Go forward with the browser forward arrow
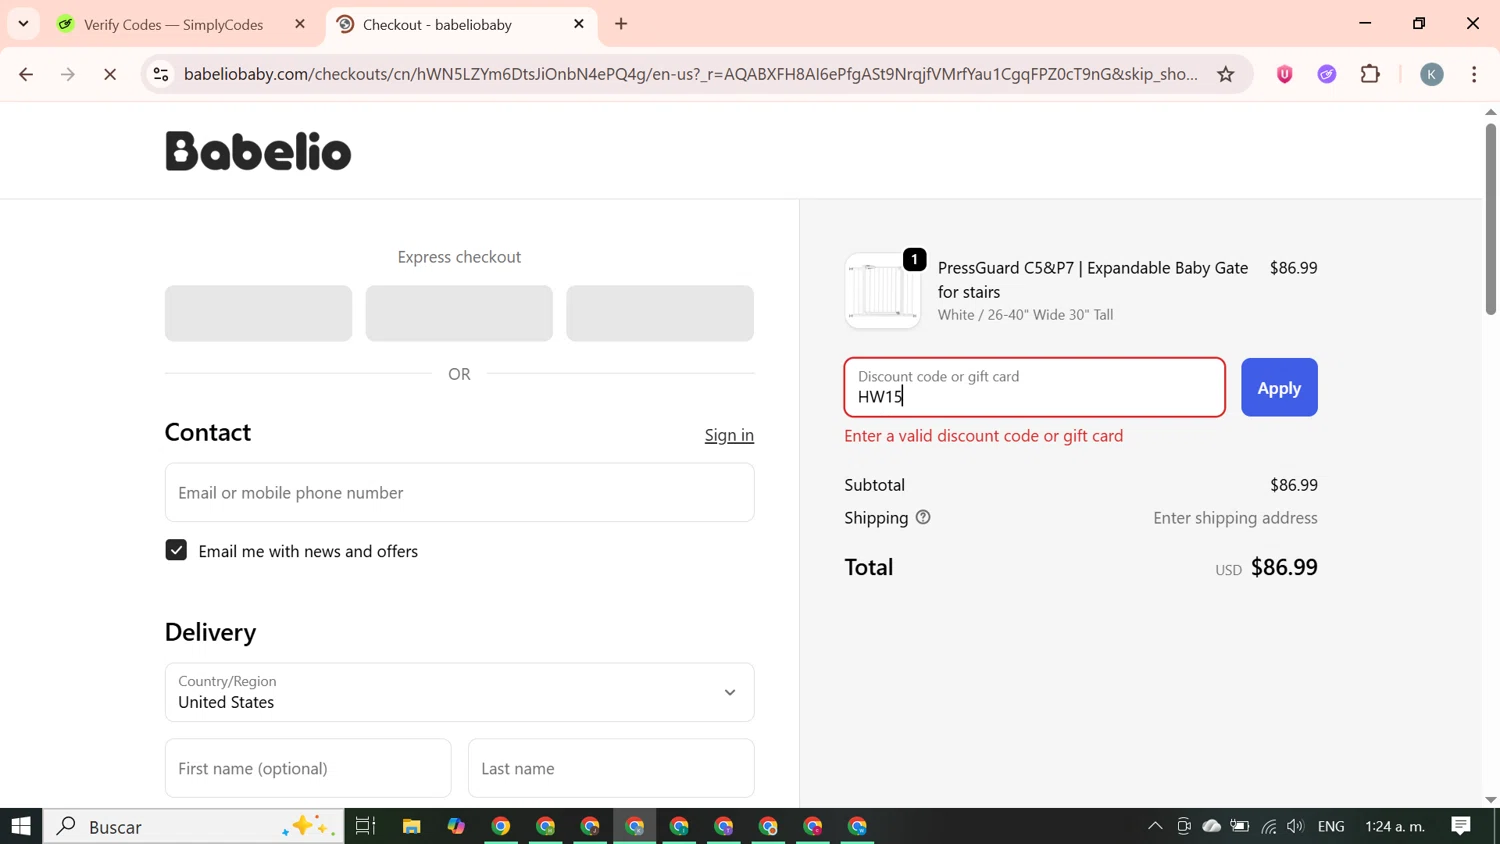 (x=68, y=74)
